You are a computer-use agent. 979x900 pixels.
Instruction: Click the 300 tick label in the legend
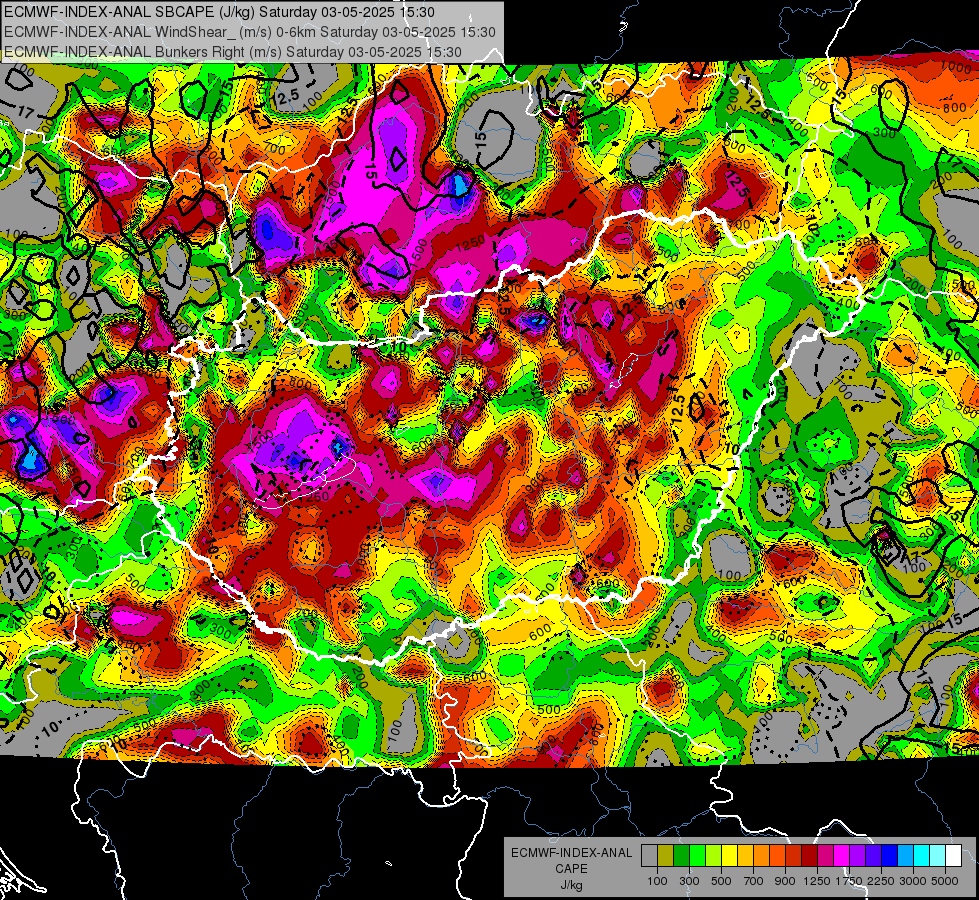tap(689, 881)
